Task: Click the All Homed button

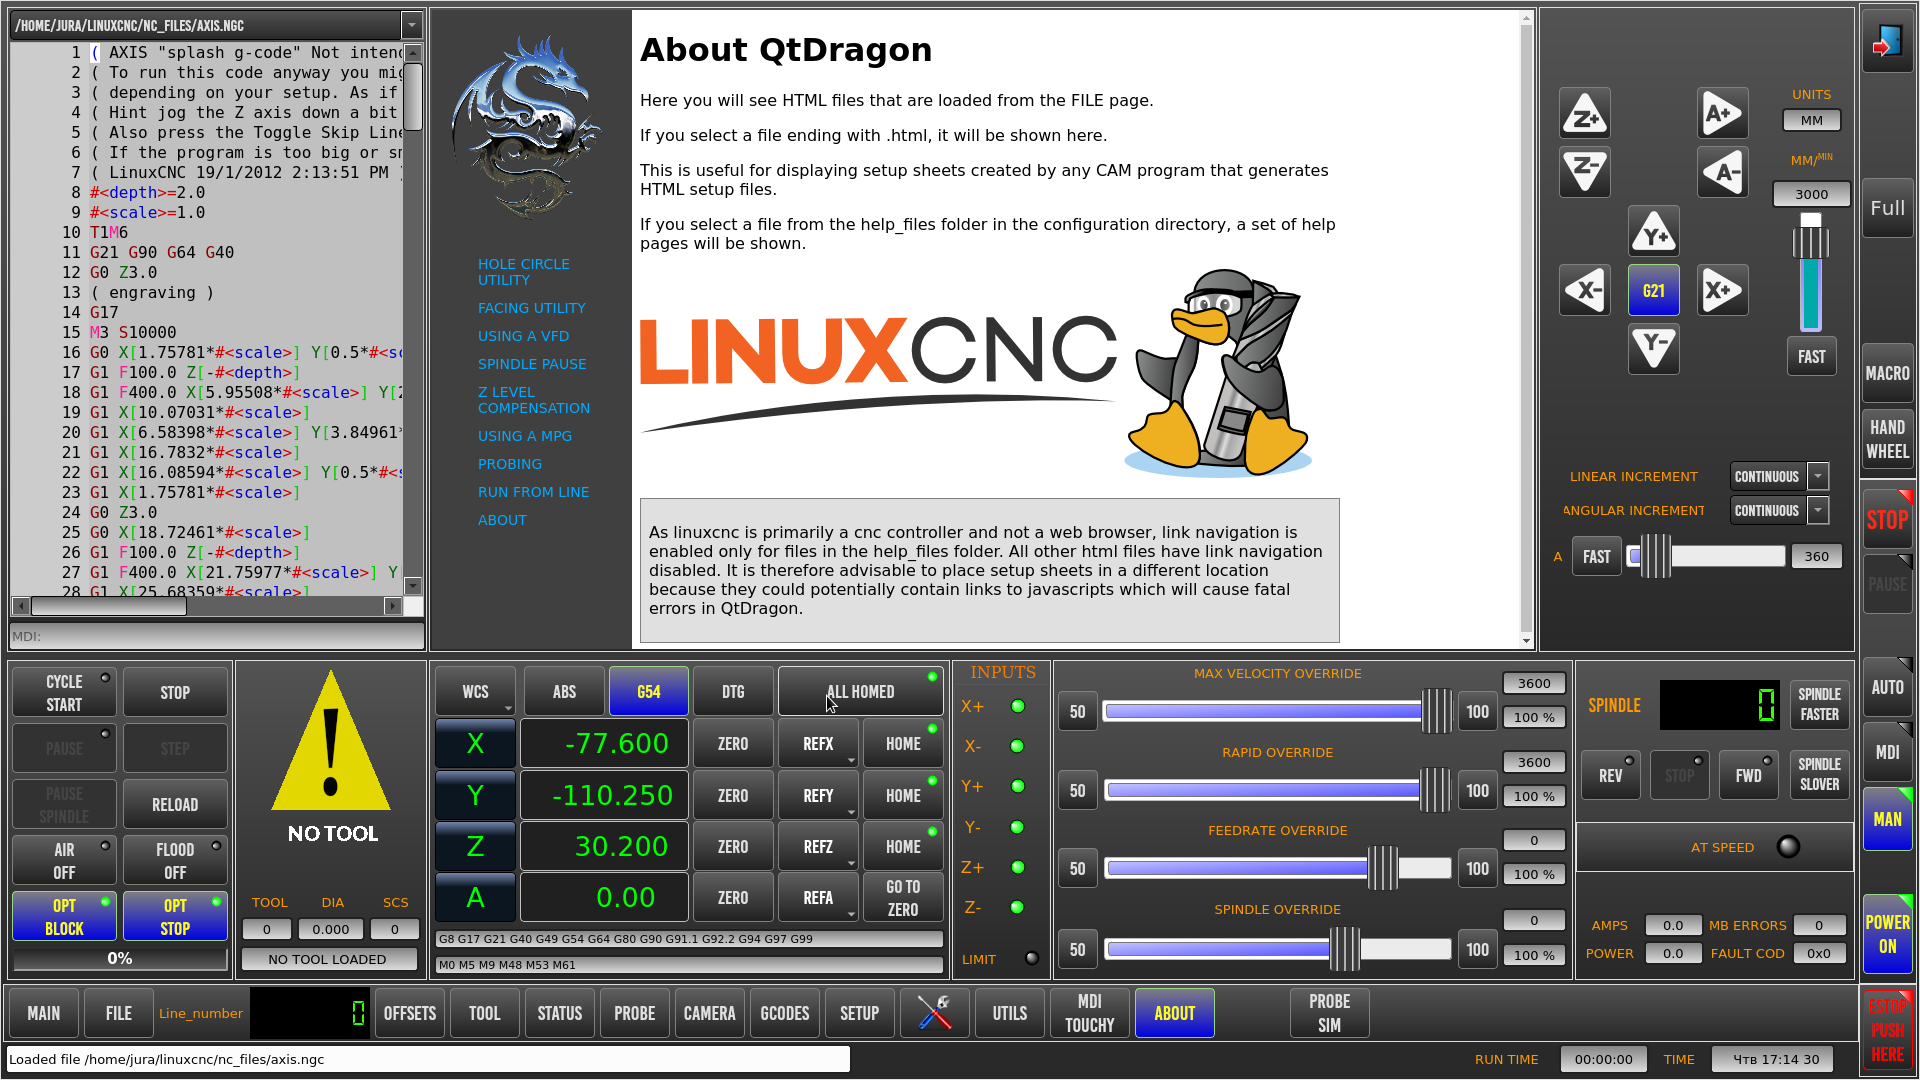Action: coord(860,692)
